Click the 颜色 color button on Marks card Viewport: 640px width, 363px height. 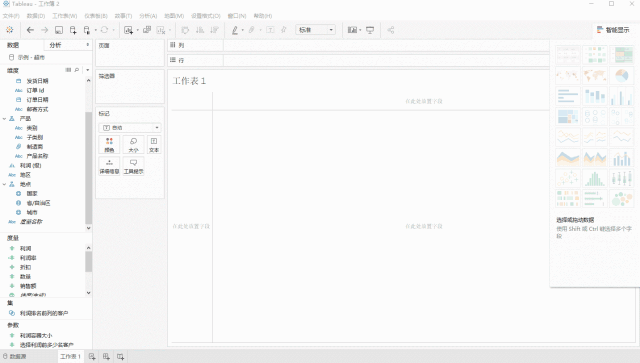109,145
